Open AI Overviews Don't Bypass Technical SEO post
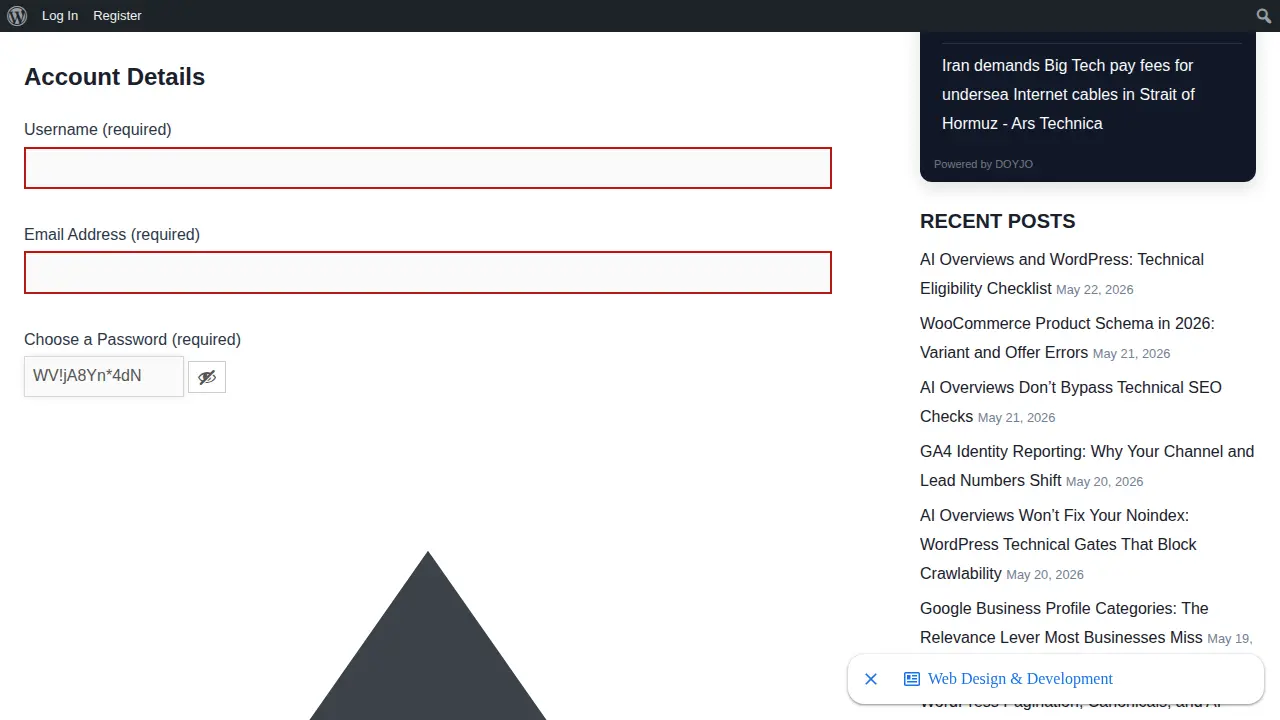 (1071, 402)
